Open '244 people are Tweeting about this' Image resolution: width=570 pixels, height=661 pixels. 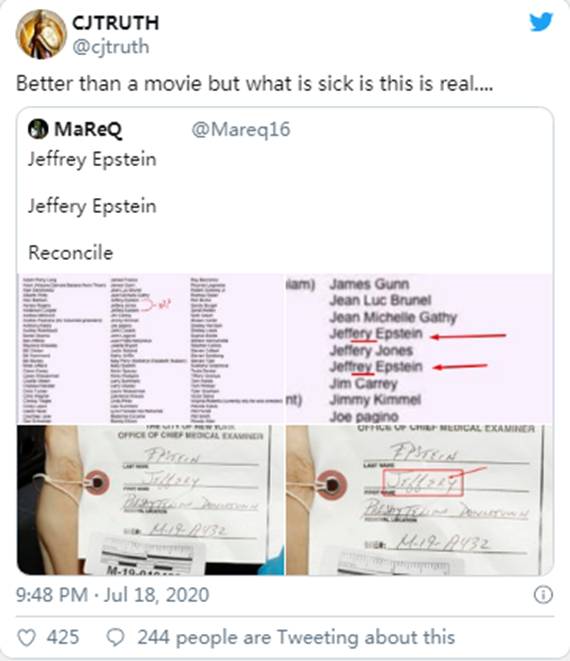tap(296, 637)
